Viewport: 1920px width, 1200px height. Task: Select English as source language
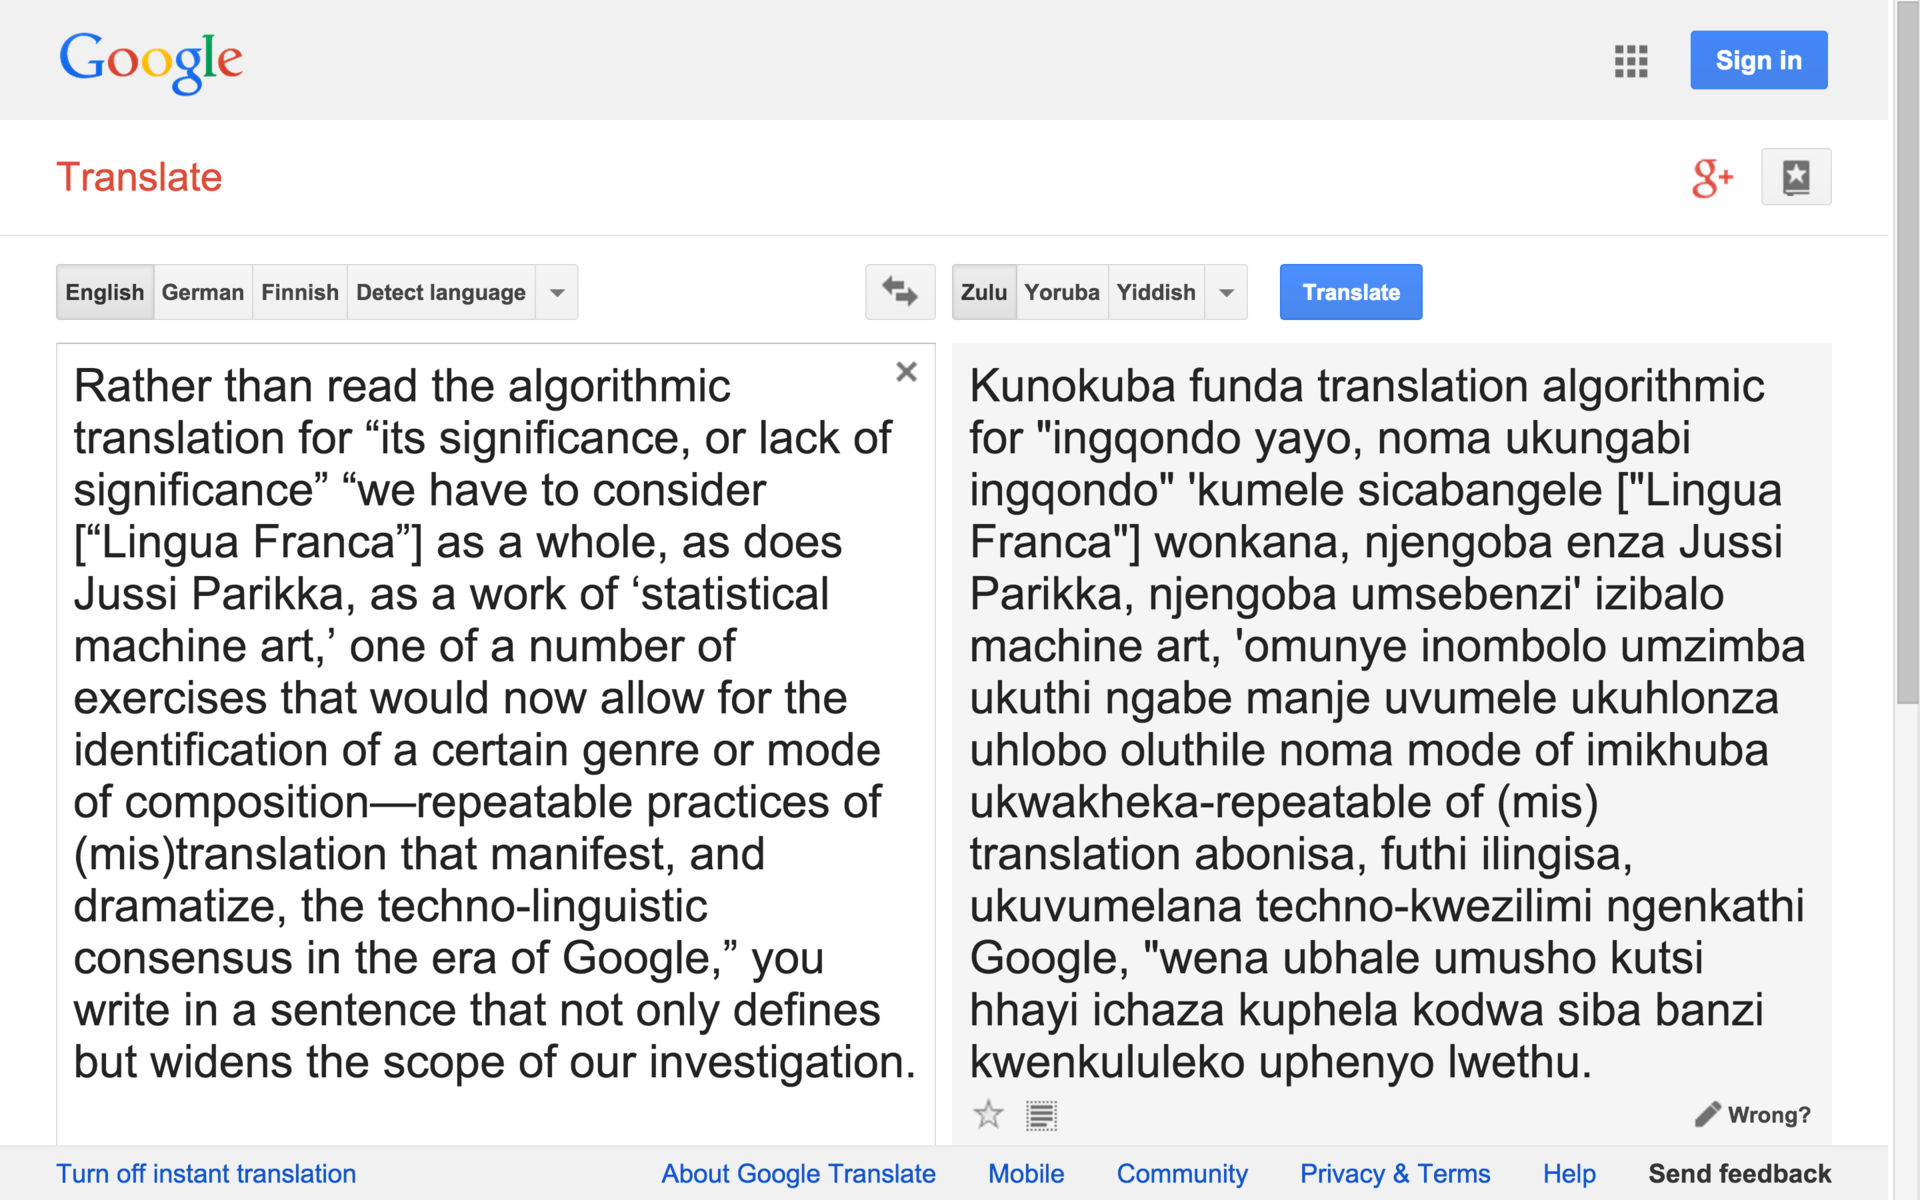(x=105, y=292)
